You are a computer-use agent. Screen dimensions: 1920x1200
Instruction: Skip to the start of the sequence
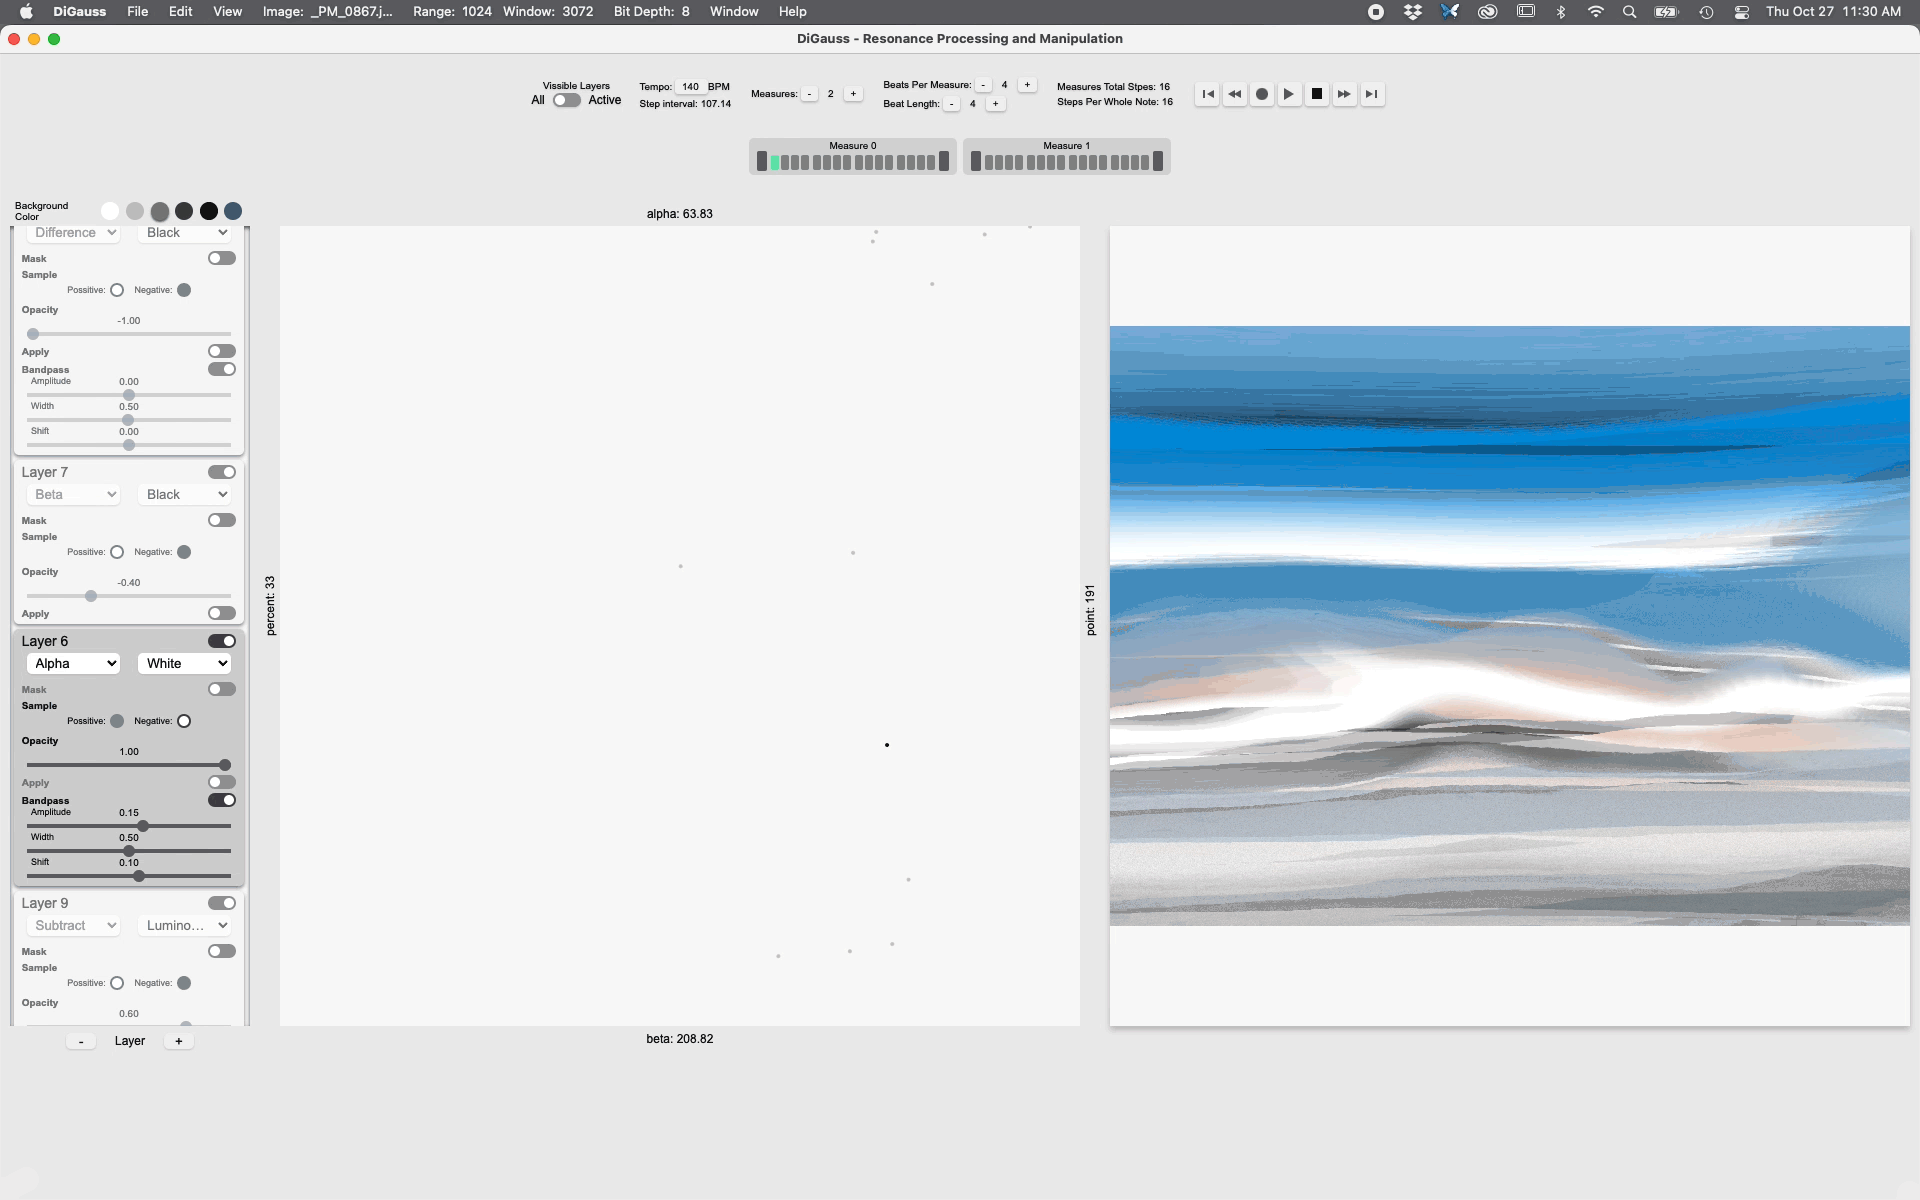point(1208,94)
